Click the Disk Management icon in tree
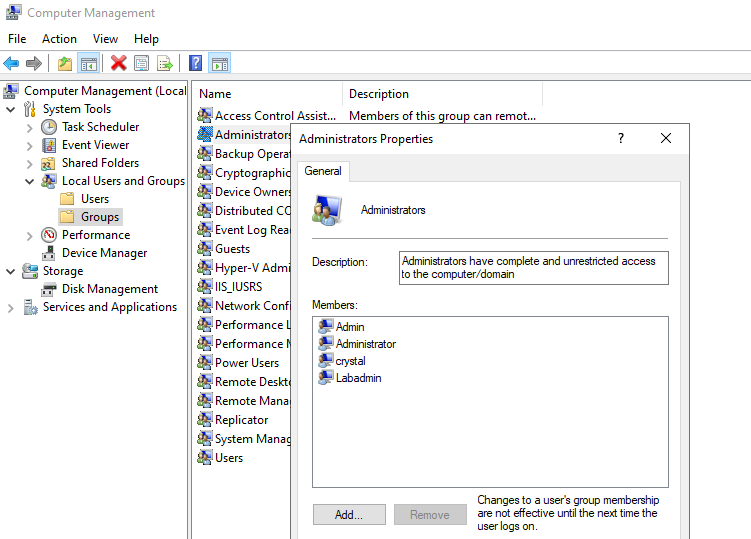 (x=48, y=289)
